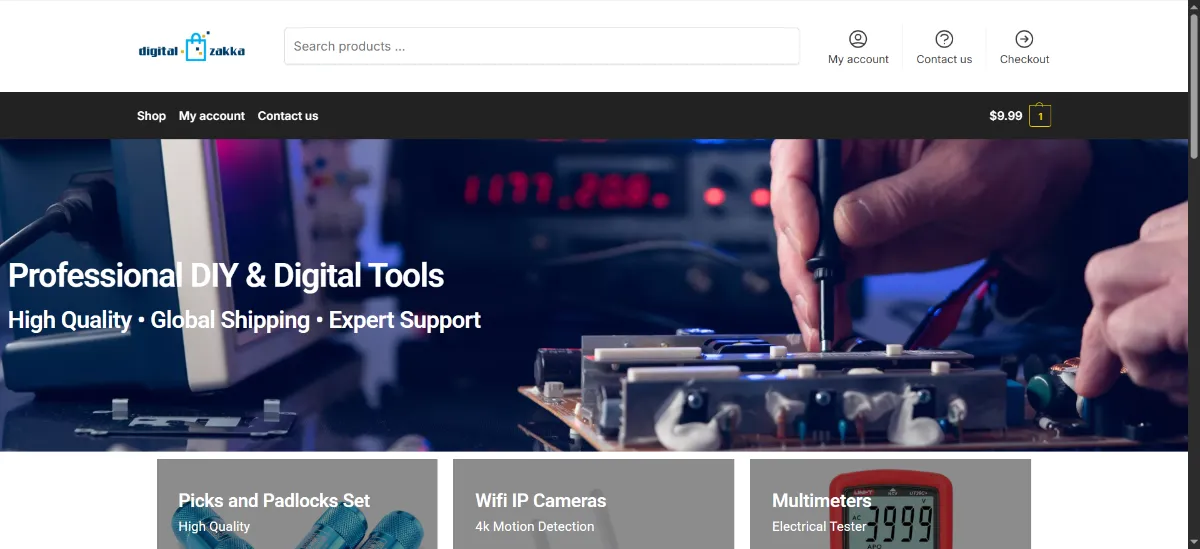Open the shopping cart bag icon
The width and height of the screenshot is (1200, 549).
(1040, 116)
